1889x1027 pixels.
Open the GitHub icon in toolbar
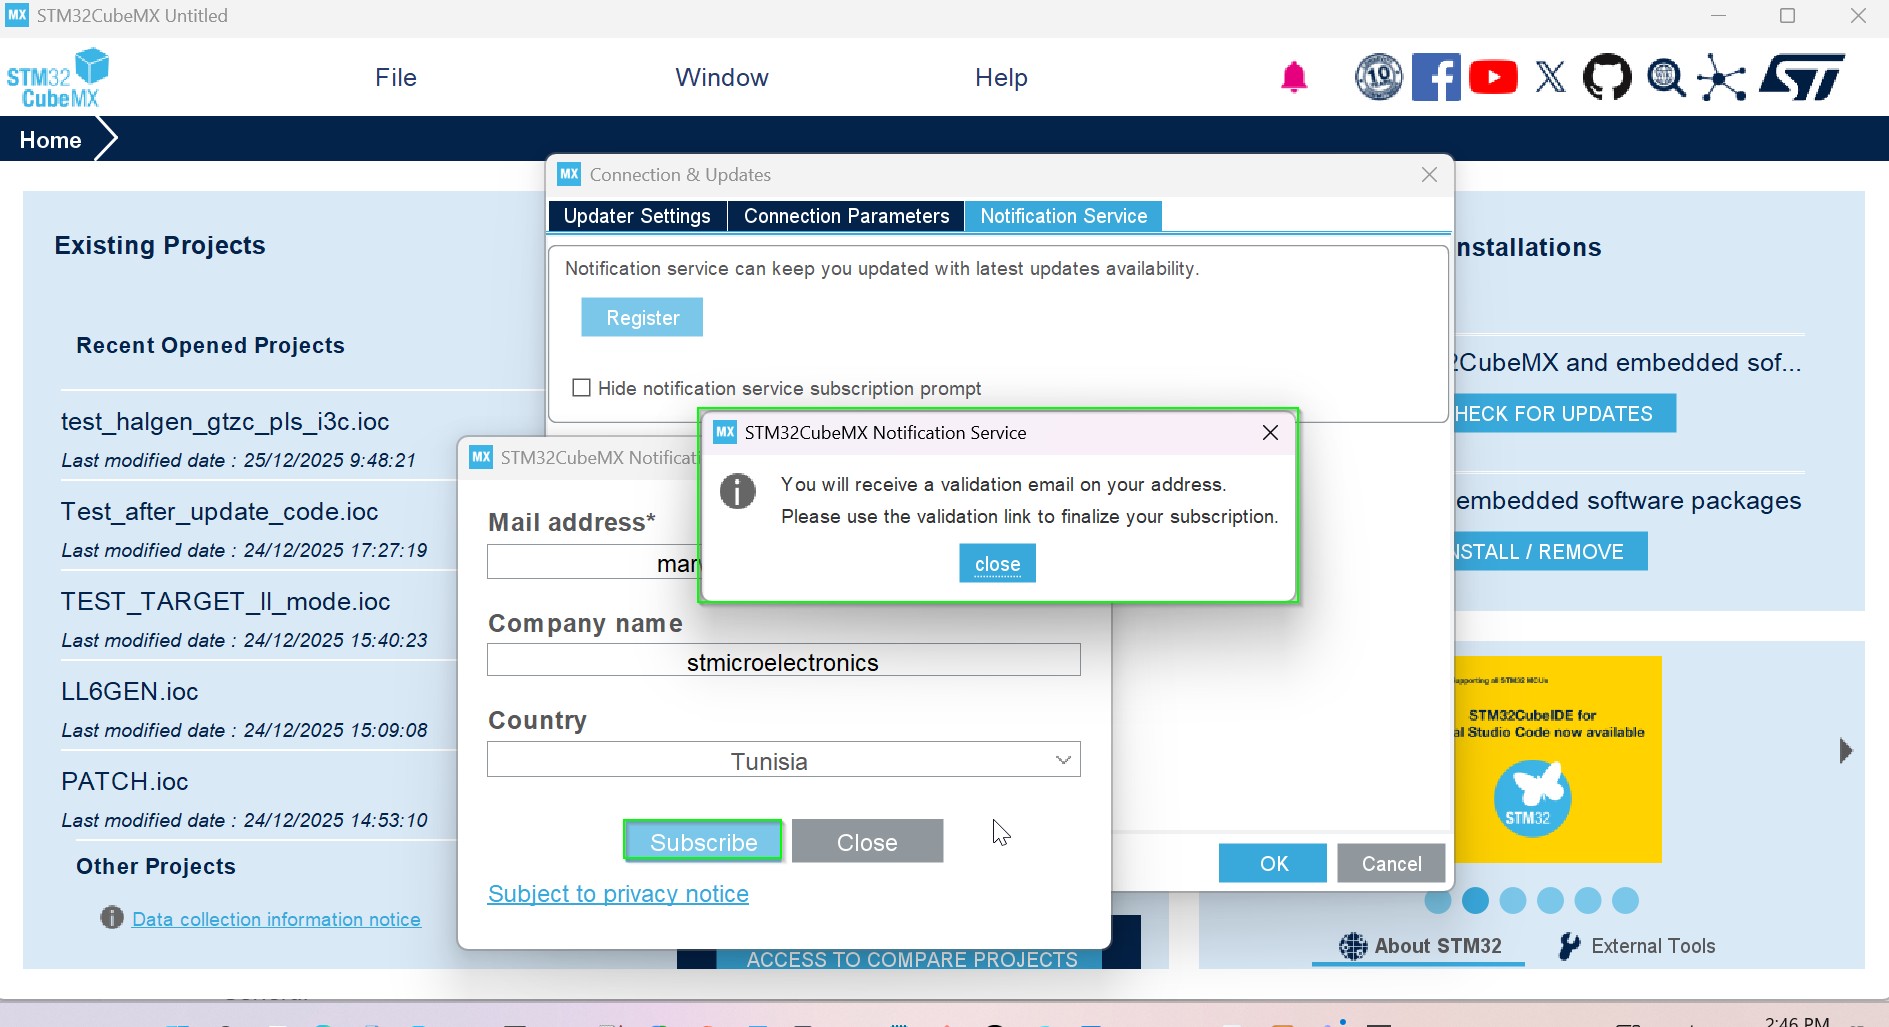(x=1607, y=77)
